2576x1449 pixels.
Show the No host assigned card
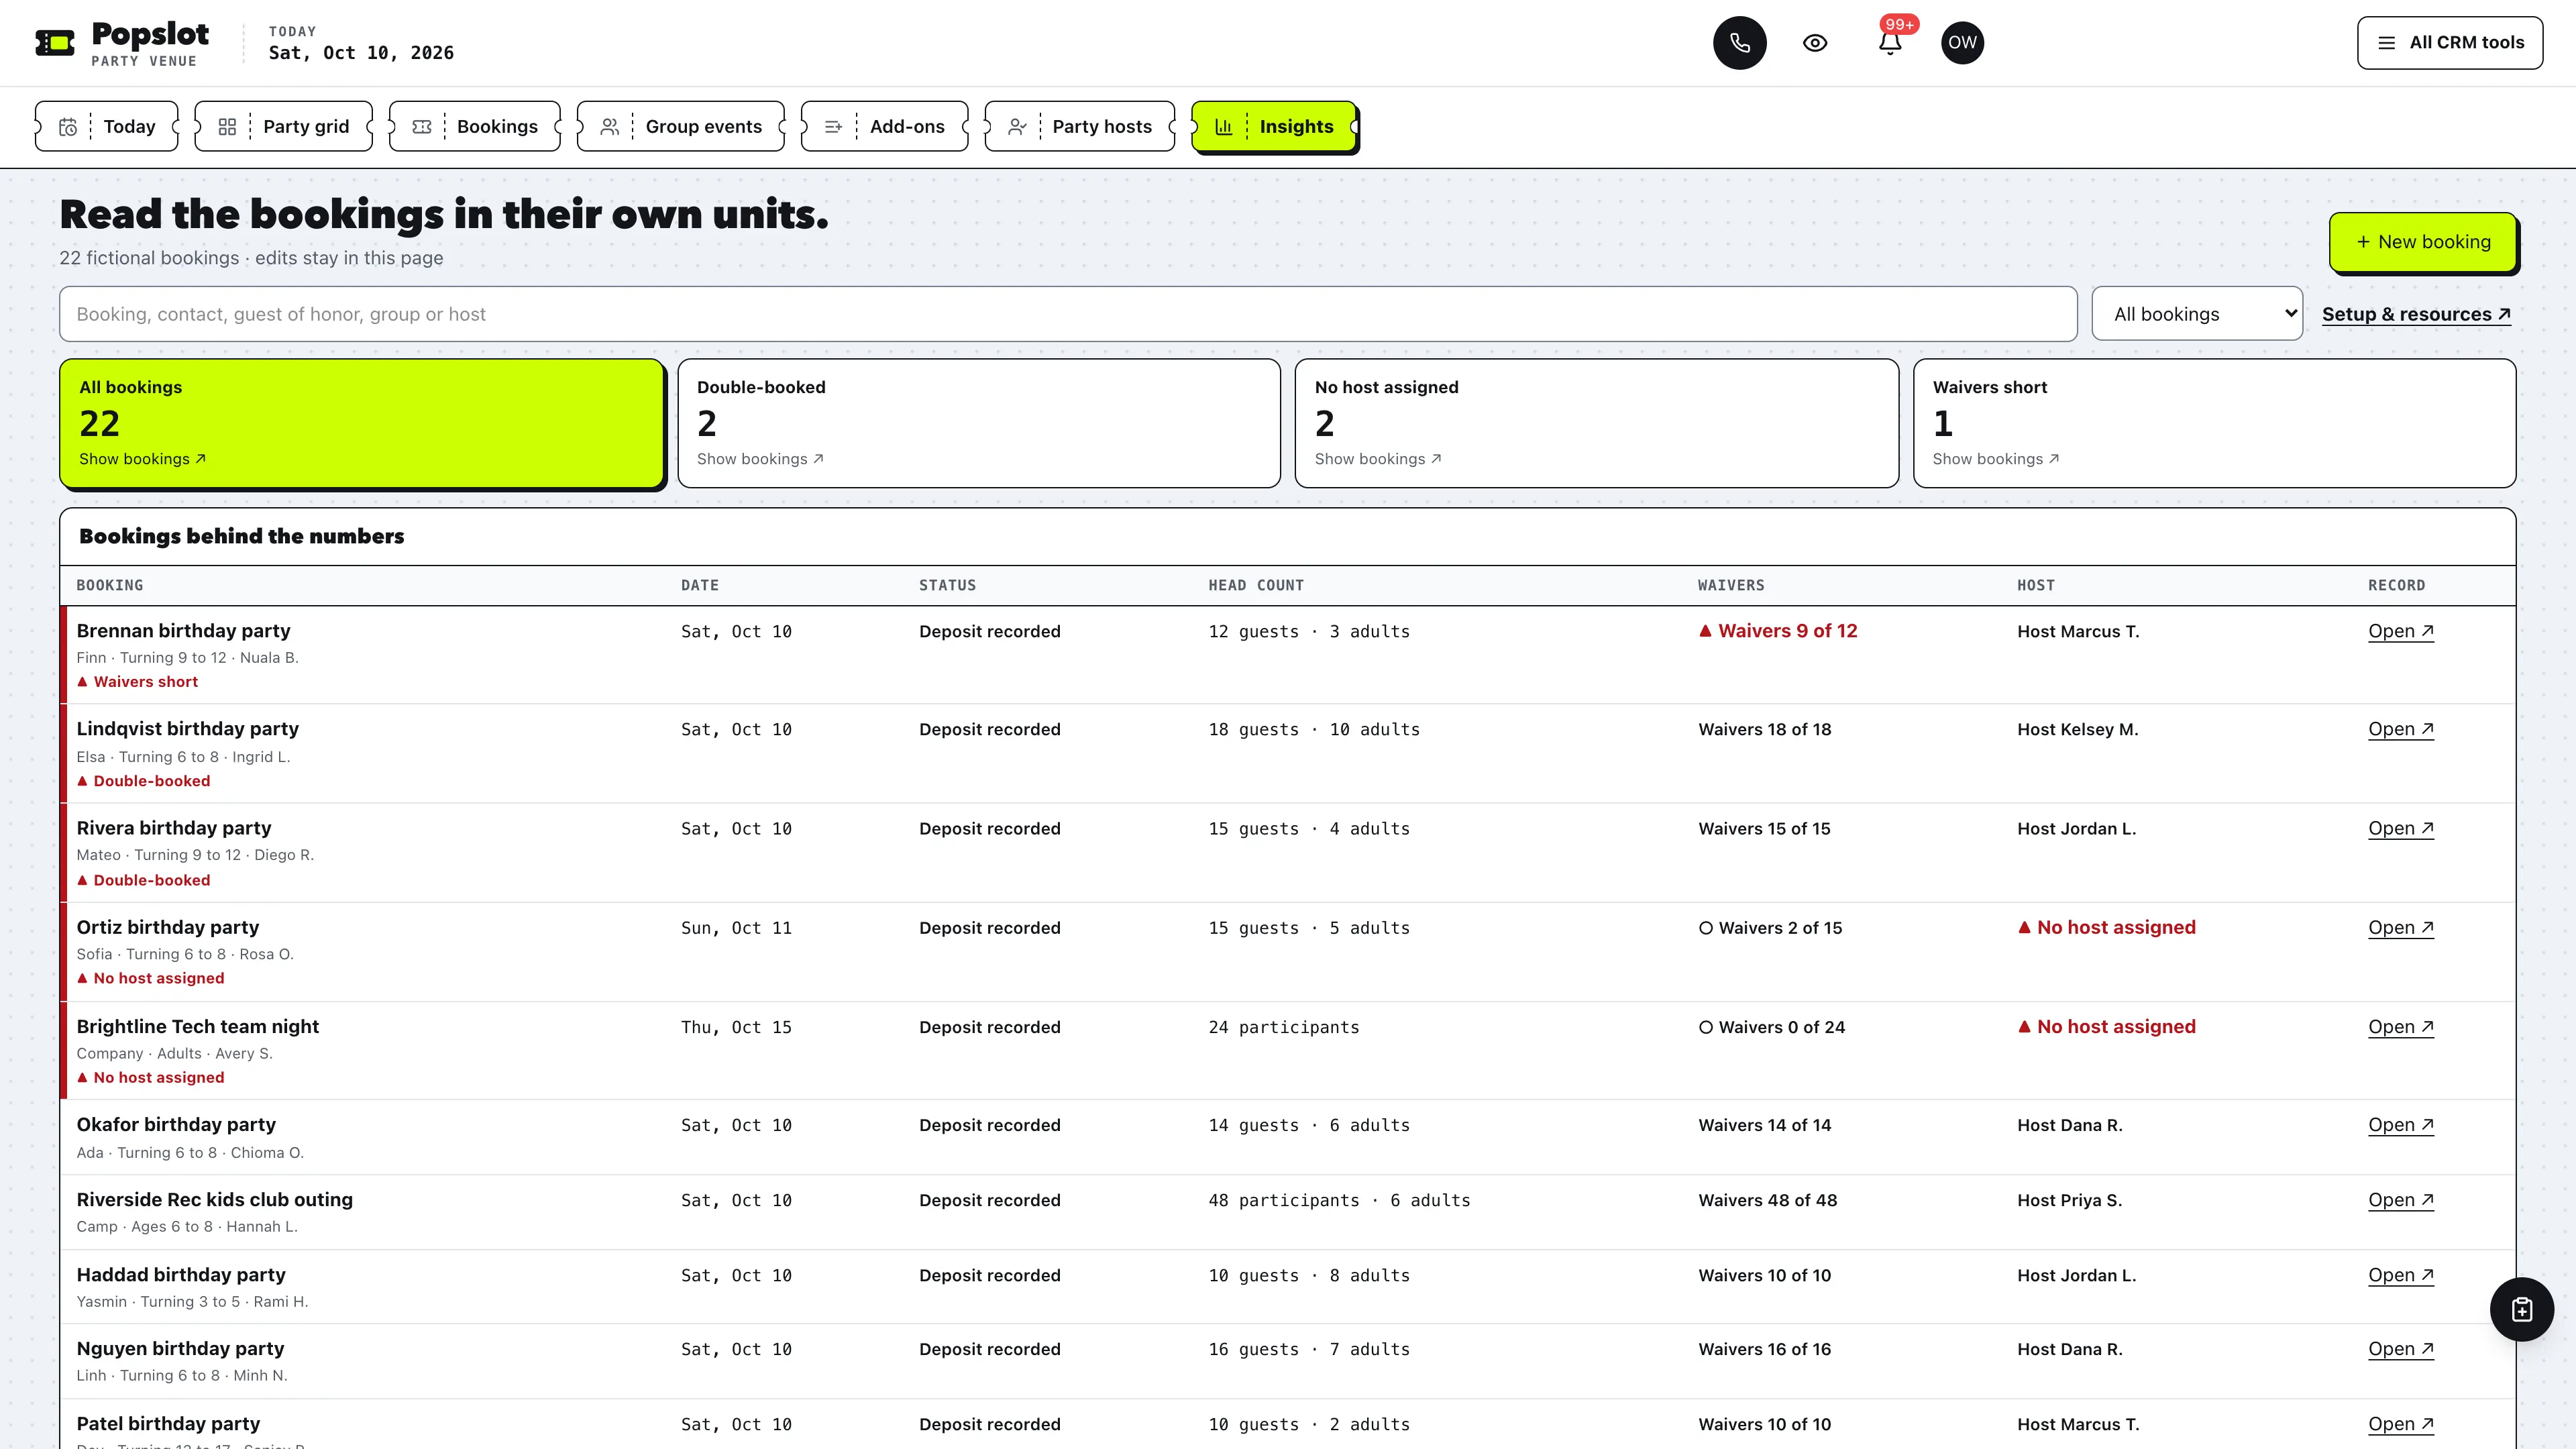coord(1596,423)
